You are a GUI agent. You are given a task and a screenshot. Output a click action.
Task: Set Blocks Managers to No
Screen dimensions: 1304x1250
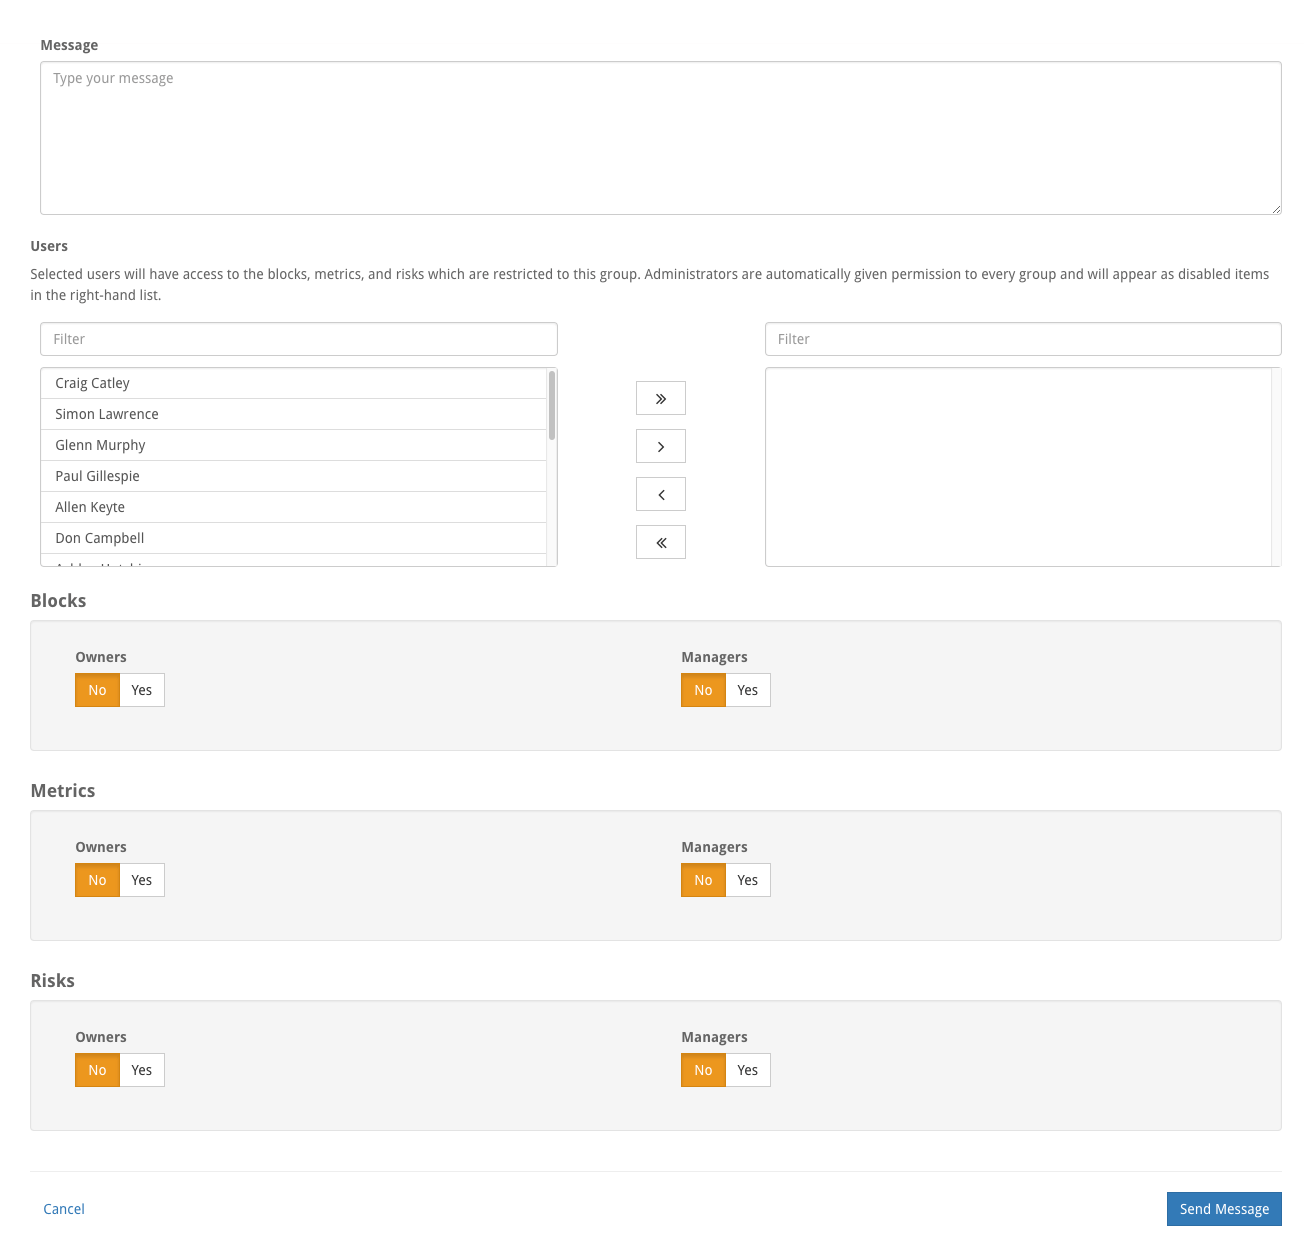pos(703,690)
